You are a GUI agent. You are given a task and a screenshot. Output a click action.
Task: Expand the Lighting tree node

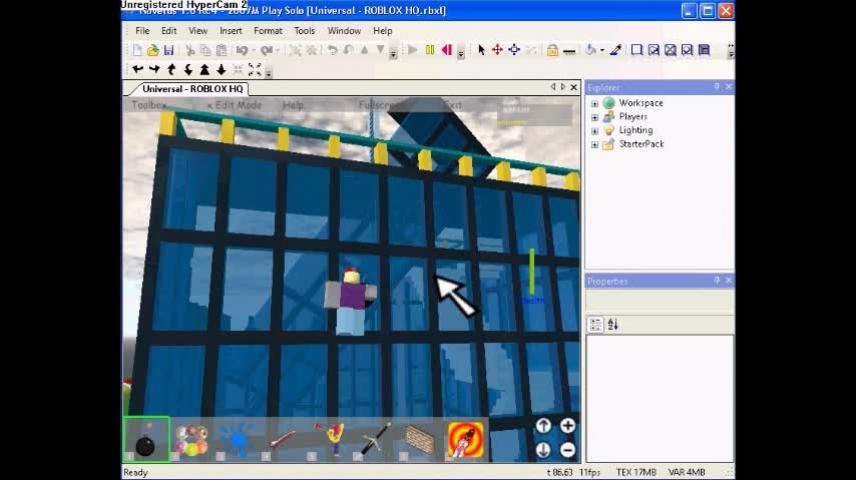pos(595,131)
